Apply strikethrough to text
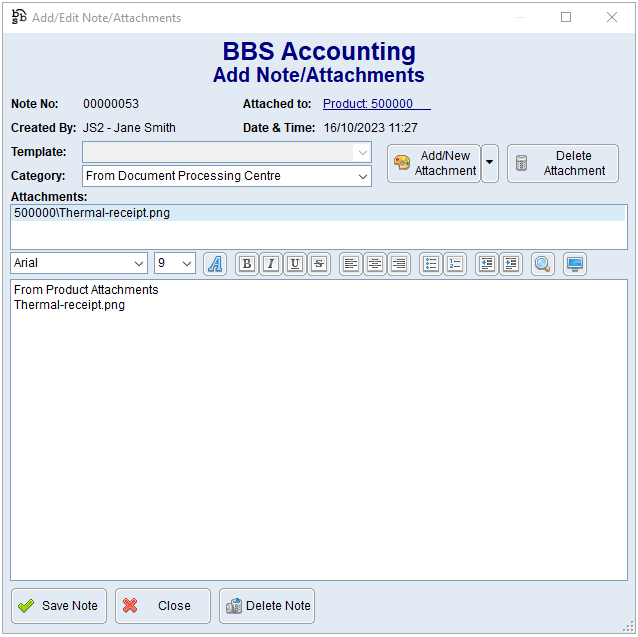Image resolution: width=638 pixels, height=637 pixels. (318, 264)
